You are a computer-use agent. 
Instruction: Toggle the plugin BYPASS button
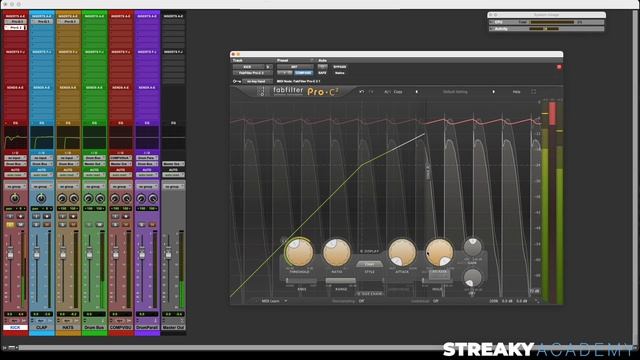coord(340,67)
